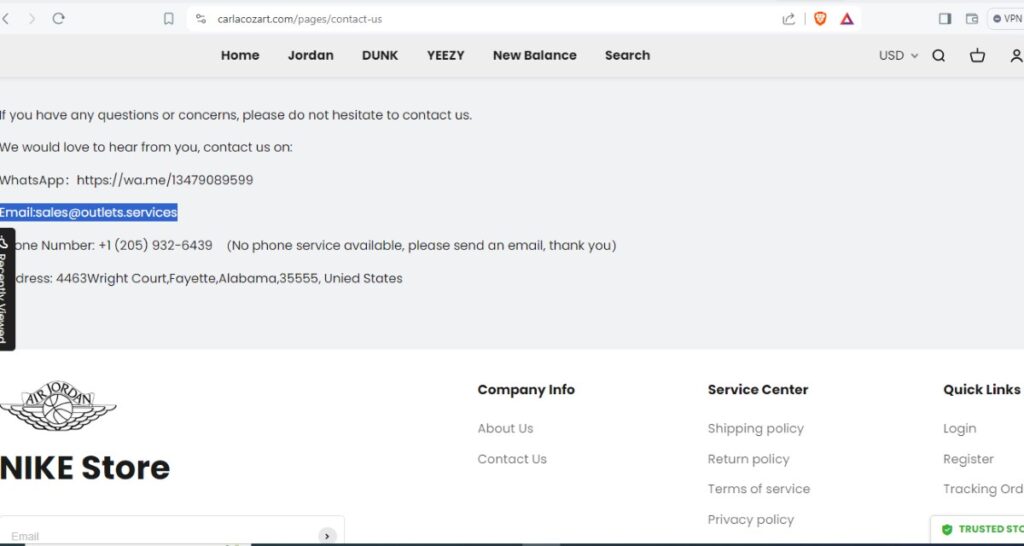Image resolution: width=1024 pixels, height=546 pixels.
Task: Open the Return policy link
Action: [x=748, y=459]
